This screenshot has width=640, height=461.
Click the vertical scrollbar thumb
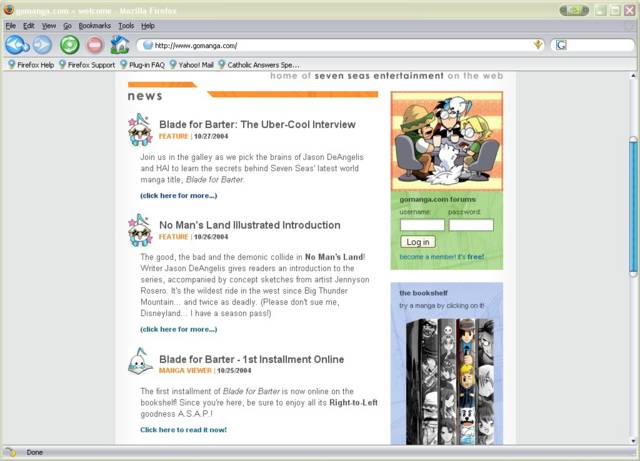pyautogui.click(x=633, y=207)
